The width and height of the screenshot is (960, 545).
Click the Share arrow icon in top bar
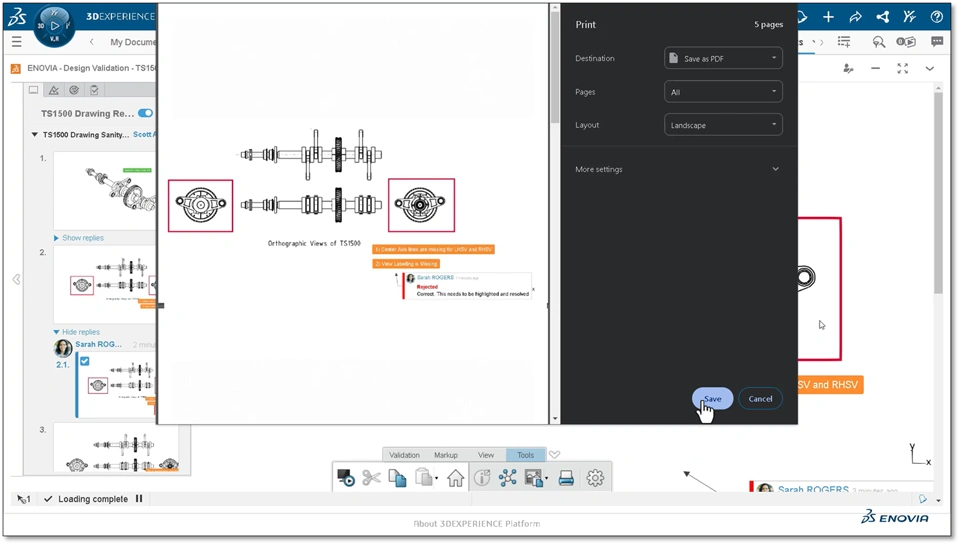(x=855, y=17)
